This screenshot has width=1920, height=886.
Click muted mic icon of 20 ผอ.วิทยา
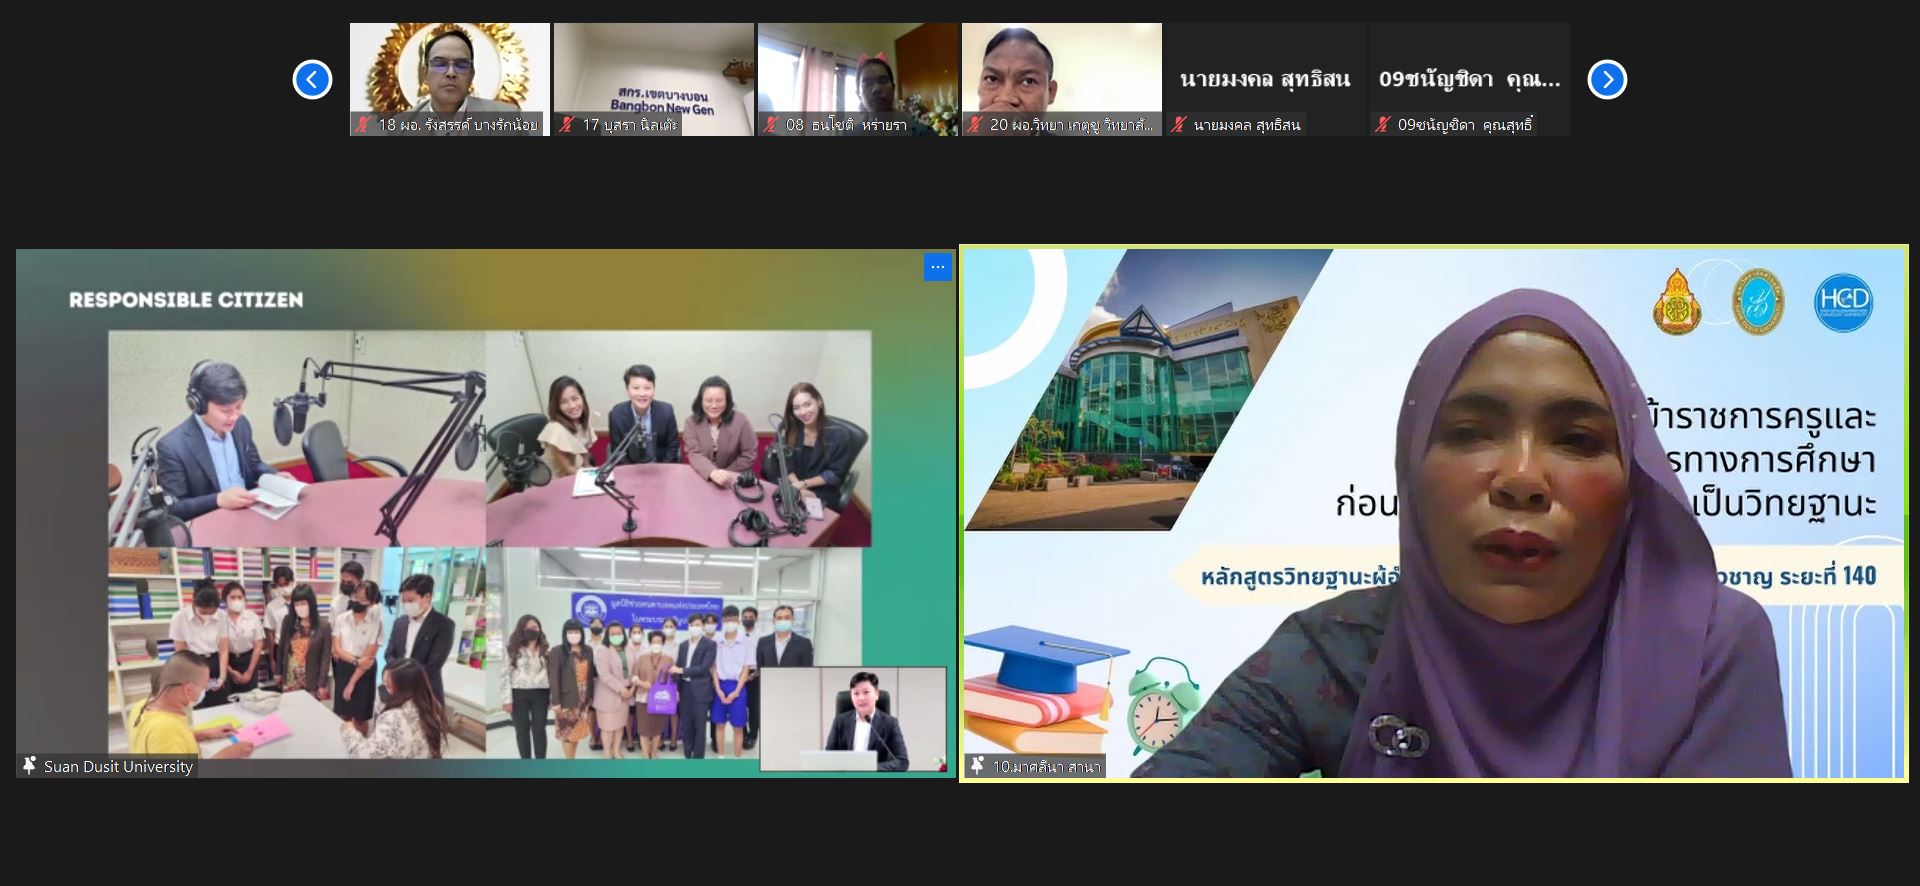[x=975, y=125]
